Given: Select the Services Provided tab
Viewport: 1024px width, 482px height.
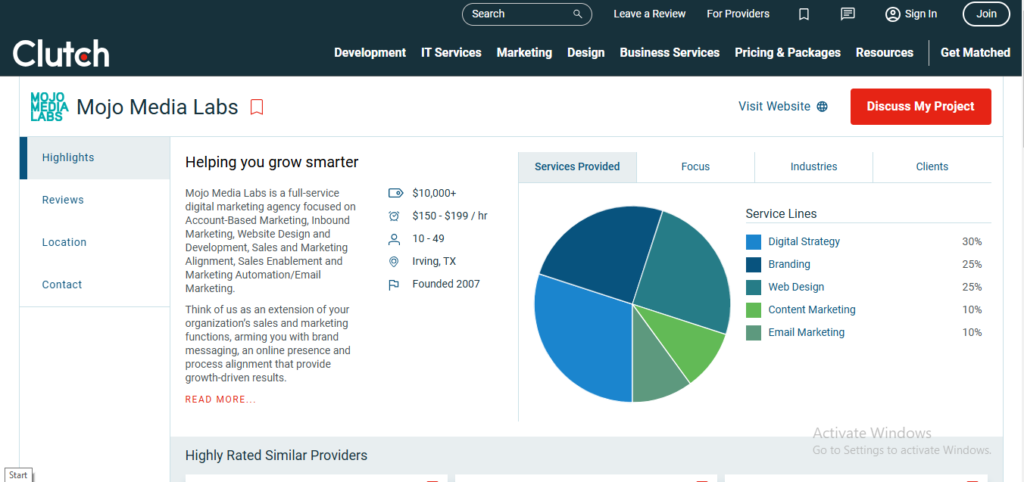Looking at the screenshot, I should (x=577, y=167).
